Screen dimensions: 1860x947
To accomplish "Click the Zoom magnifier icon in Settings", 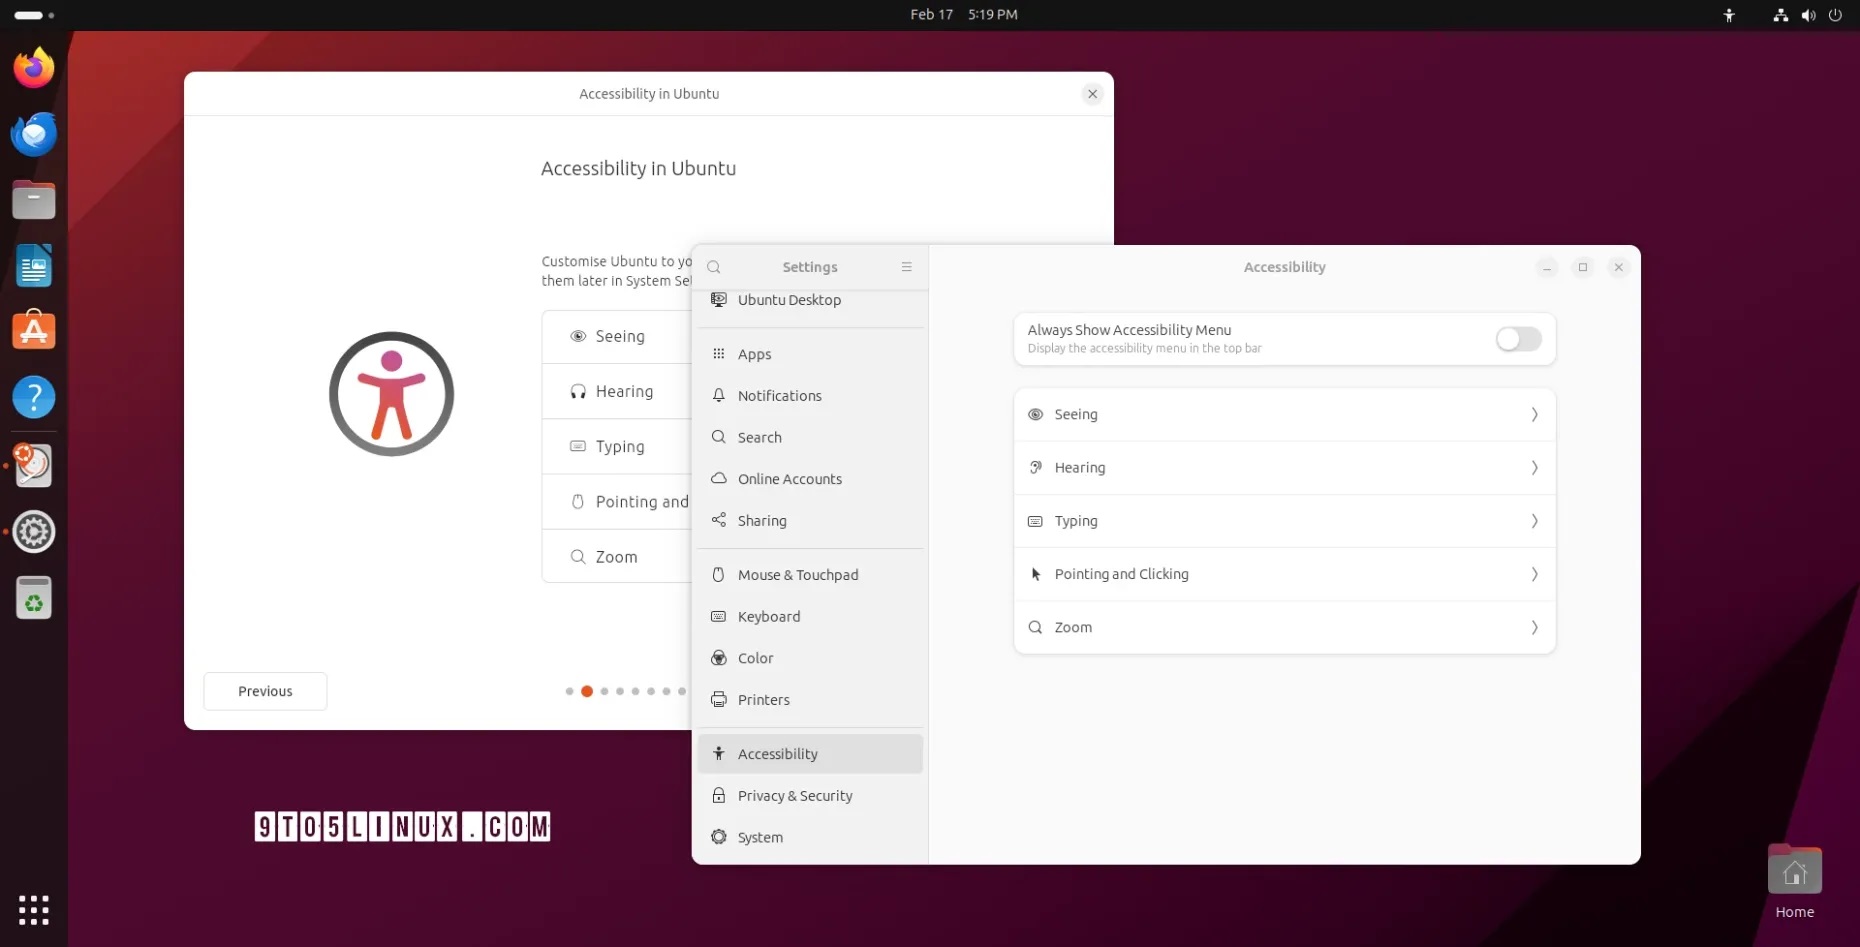I will [x=1036, y=627].
